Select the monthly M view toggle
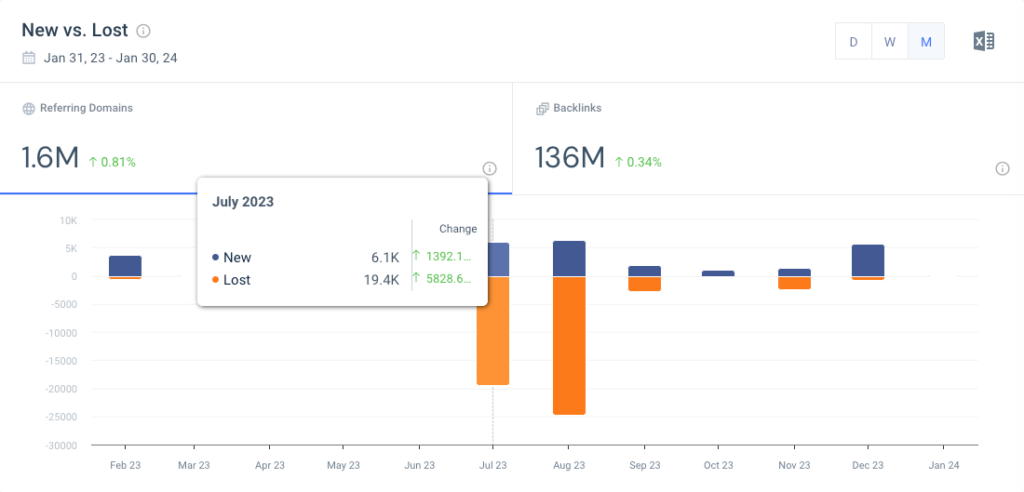 pos(926,42)
